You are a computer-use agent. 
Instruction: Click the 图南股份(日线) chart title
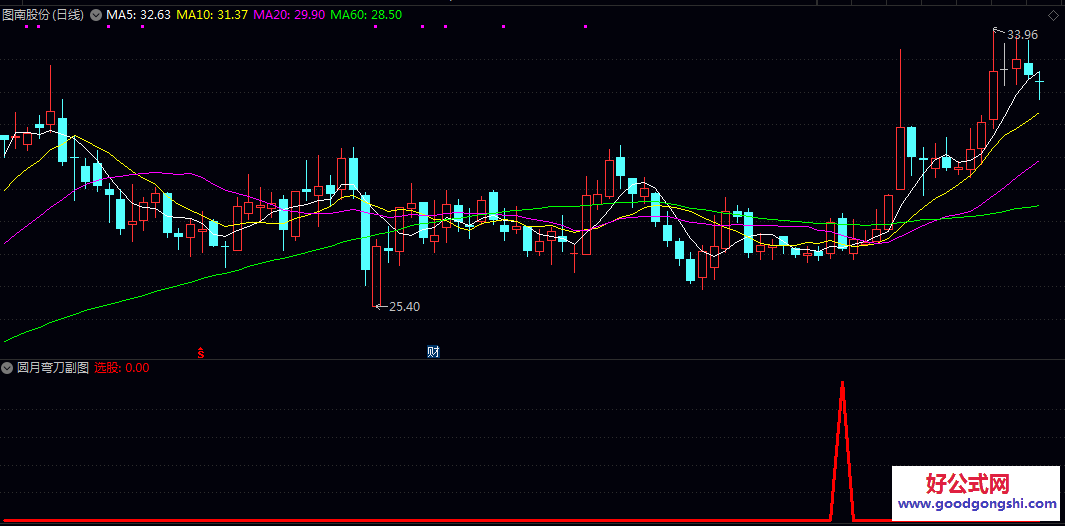(43, 14)
